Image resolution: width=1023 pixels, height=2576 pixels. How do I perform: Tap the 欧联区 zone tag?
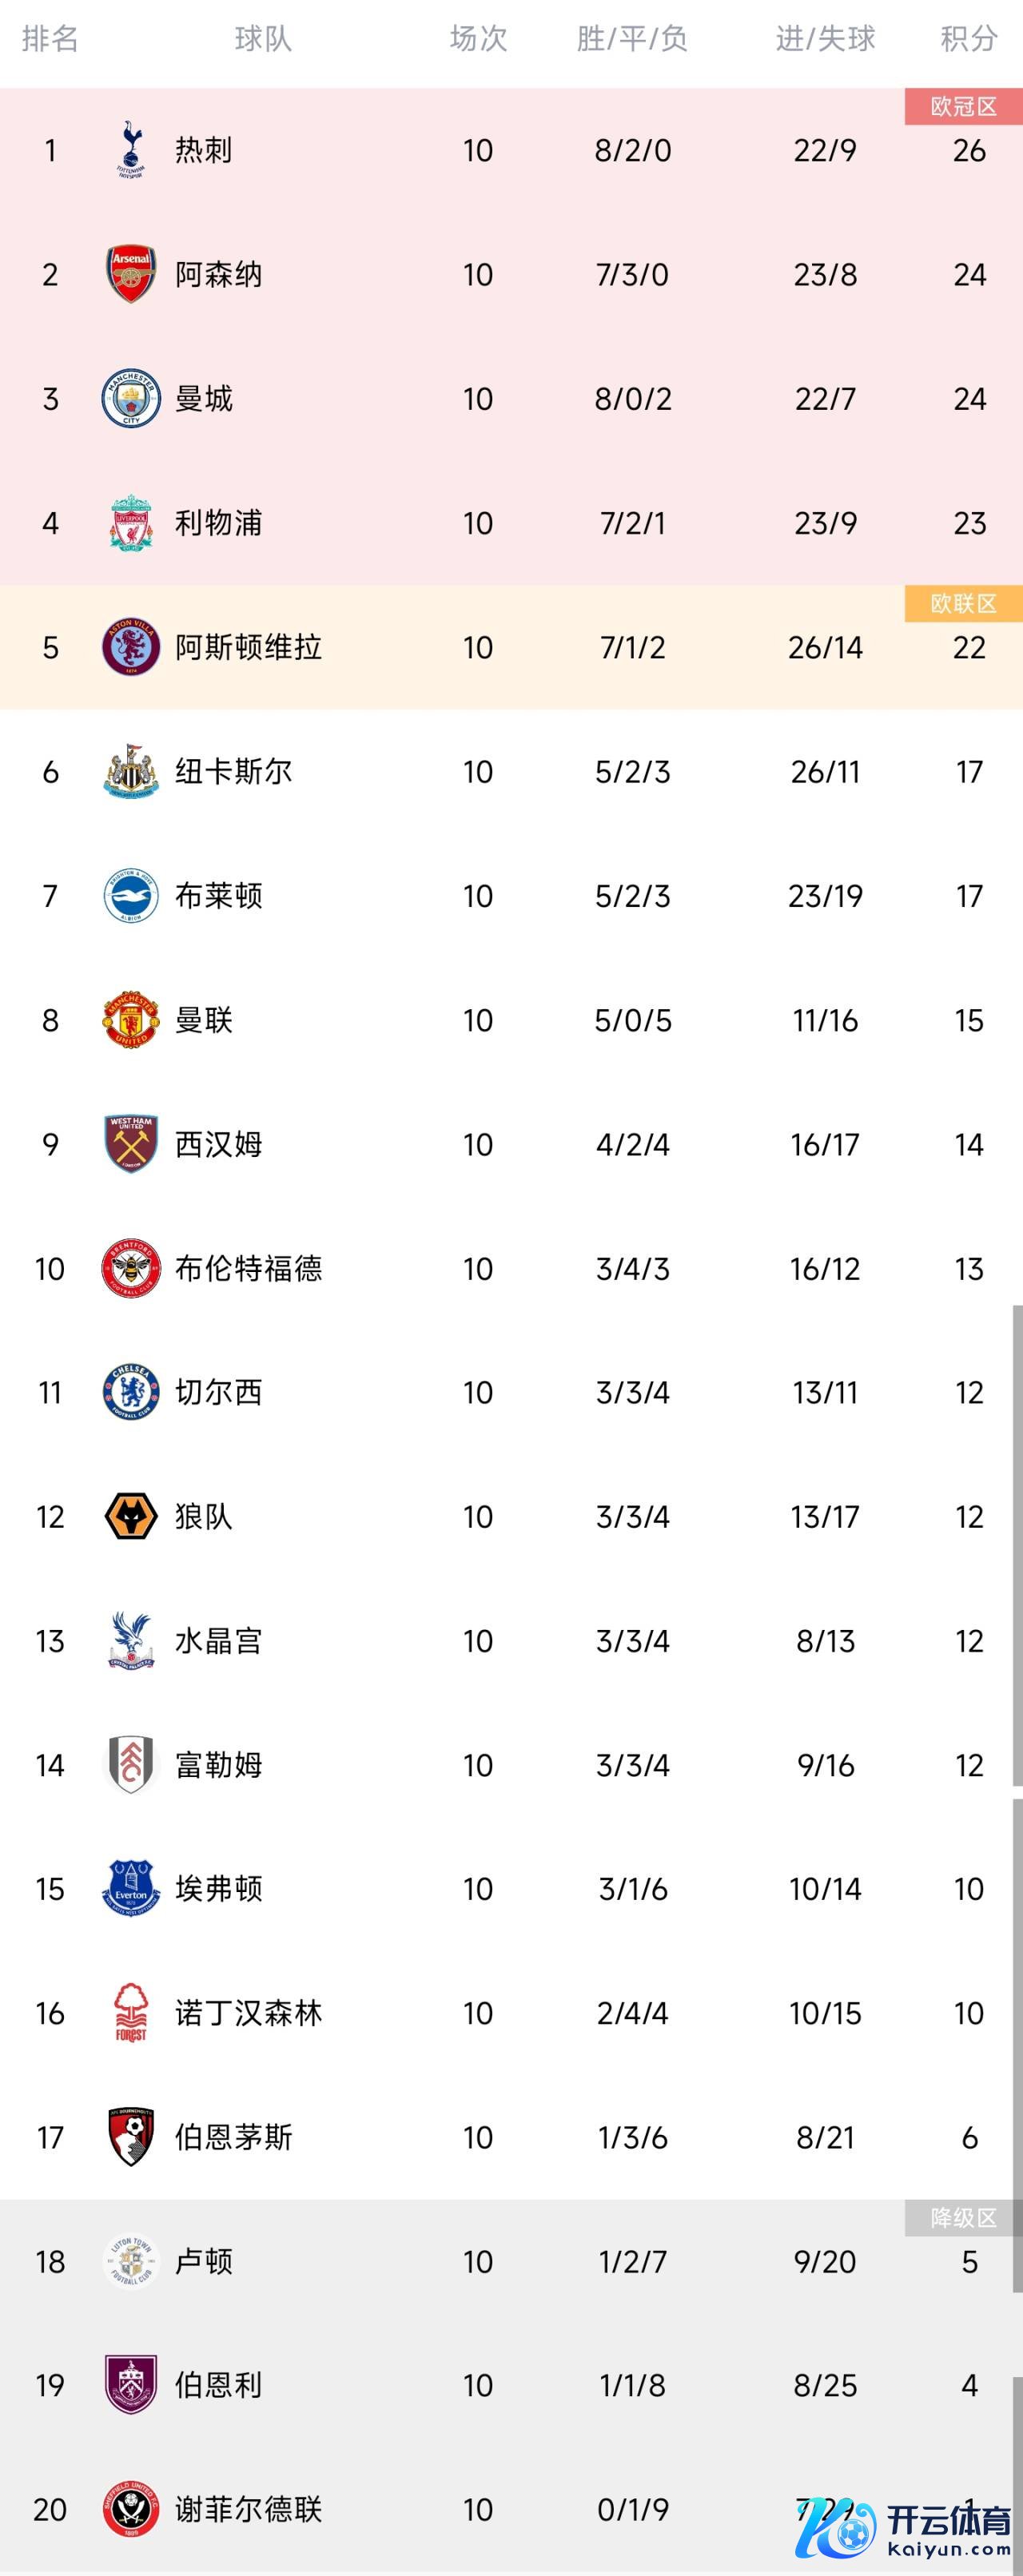click(x=963, y=604)
